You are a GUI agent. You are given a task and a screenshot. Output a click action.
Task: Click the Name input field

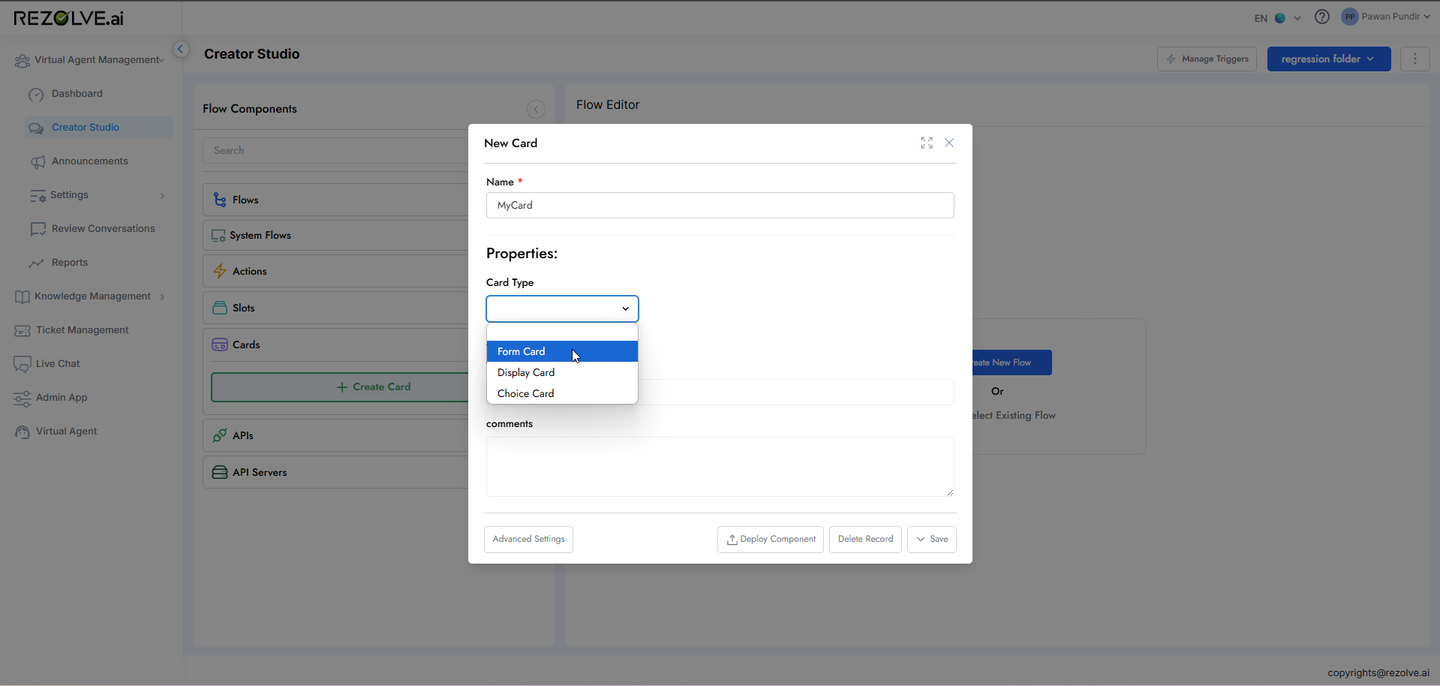(x=720, y=205)
